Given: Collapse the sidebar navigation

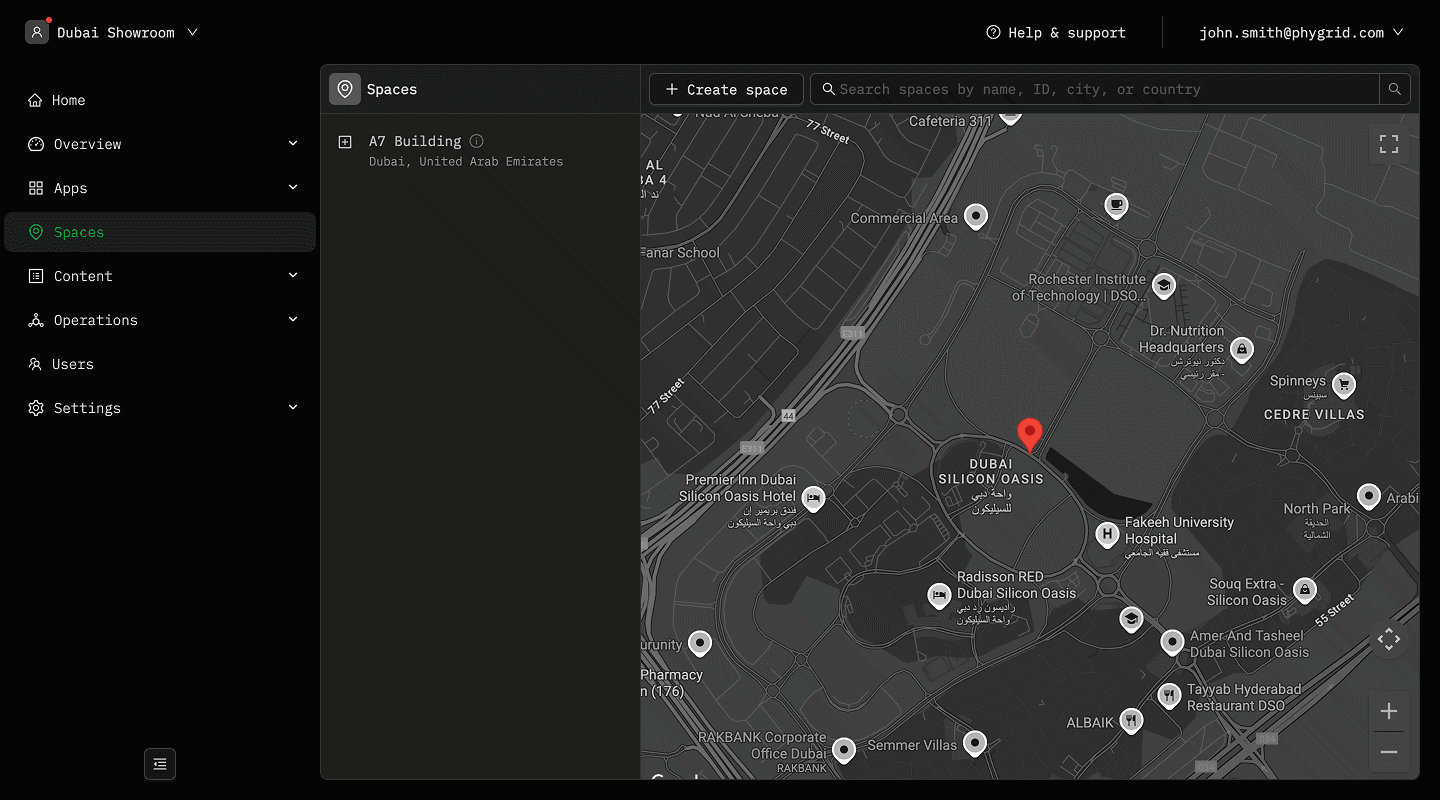Looking at the screenshot, I should coord(160,764).
